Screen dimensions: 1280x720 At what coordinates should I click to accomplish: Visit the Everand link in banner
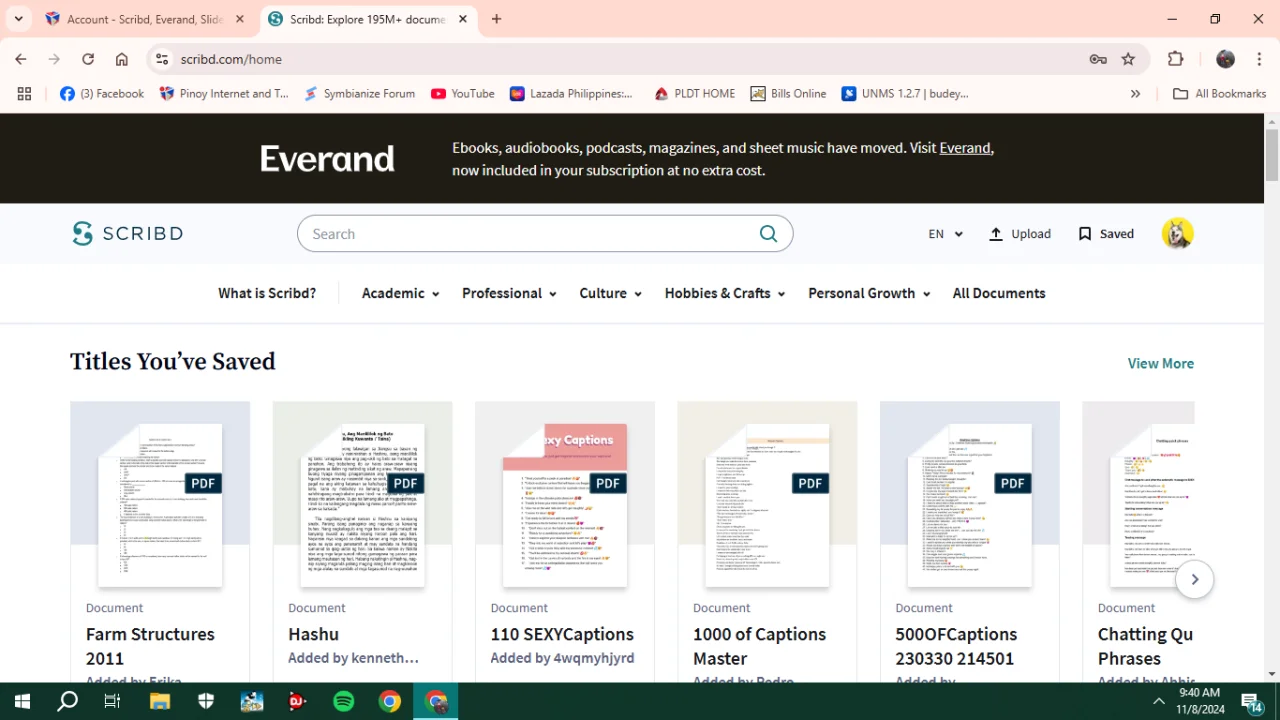(965, 147)
